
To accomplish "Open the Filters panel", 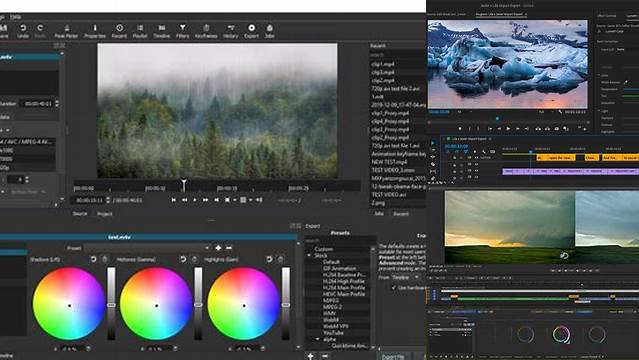I will [x=182, y=31].
